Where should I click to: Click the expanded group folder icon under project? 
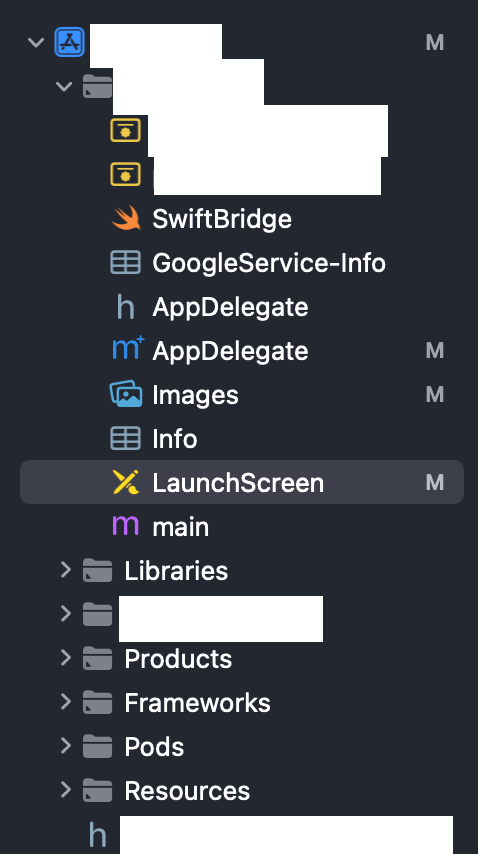point(97,86)
